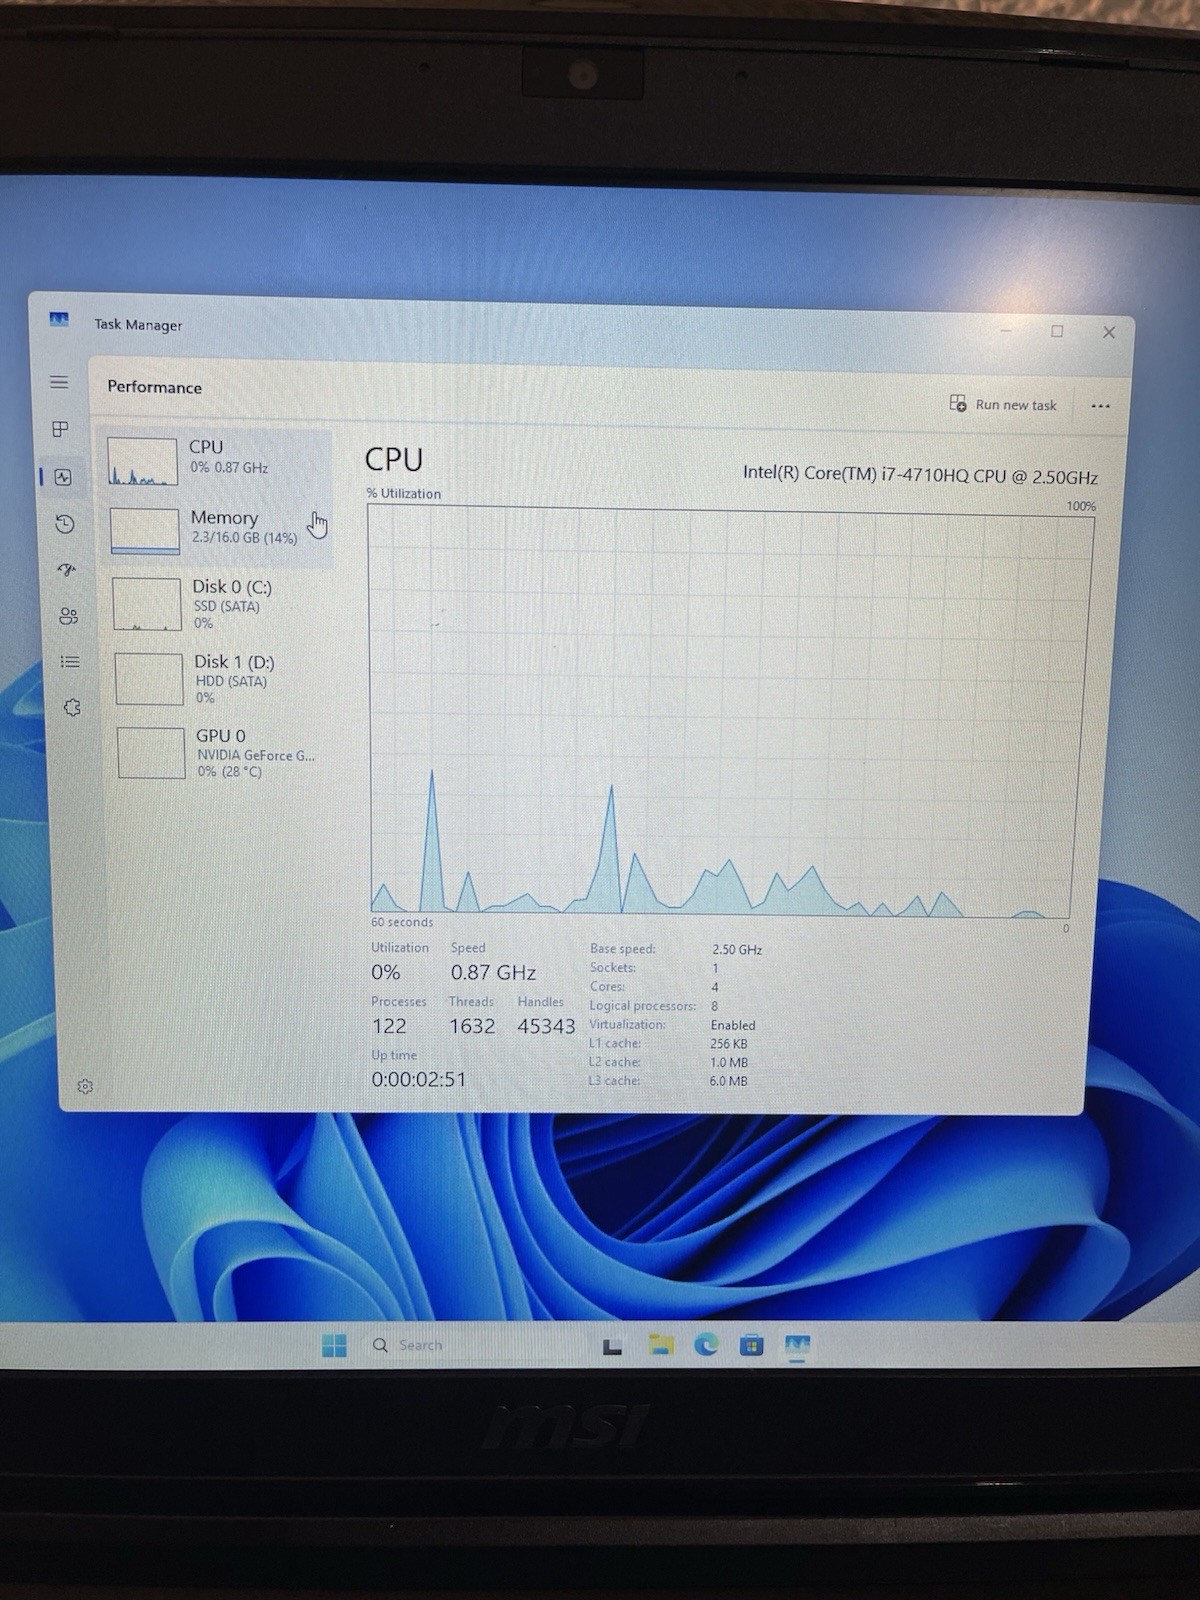1200x1600 pixels.
Task: Open File Explorer from taskbar
Action: click(660, 1346)
